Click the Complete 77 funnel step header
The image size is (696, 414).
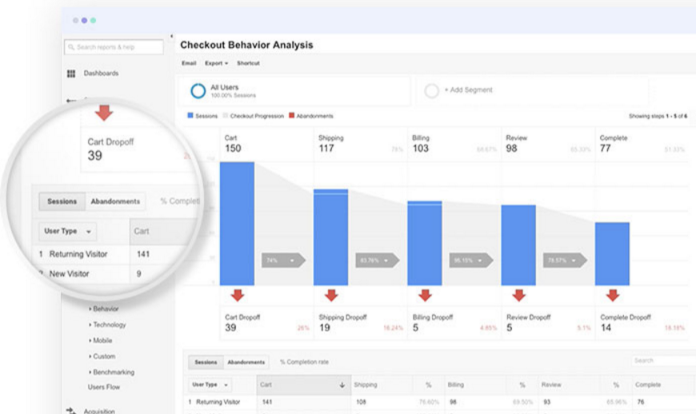point(642,144)
